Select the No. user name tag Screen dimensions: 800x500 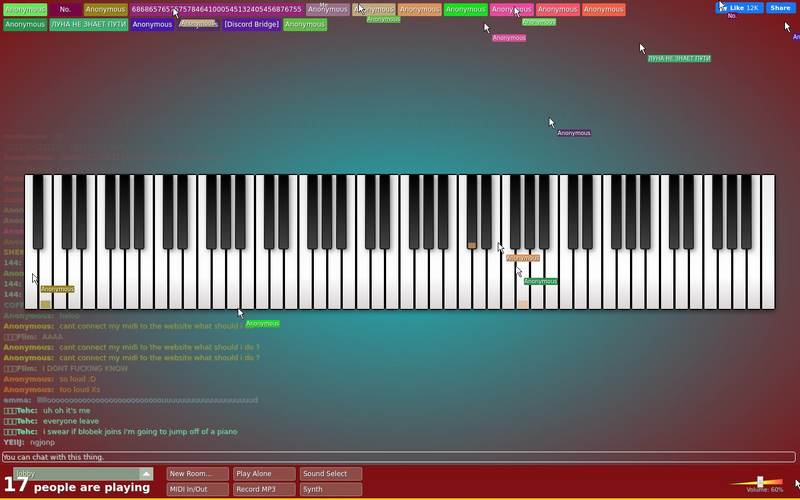[65, 10]
